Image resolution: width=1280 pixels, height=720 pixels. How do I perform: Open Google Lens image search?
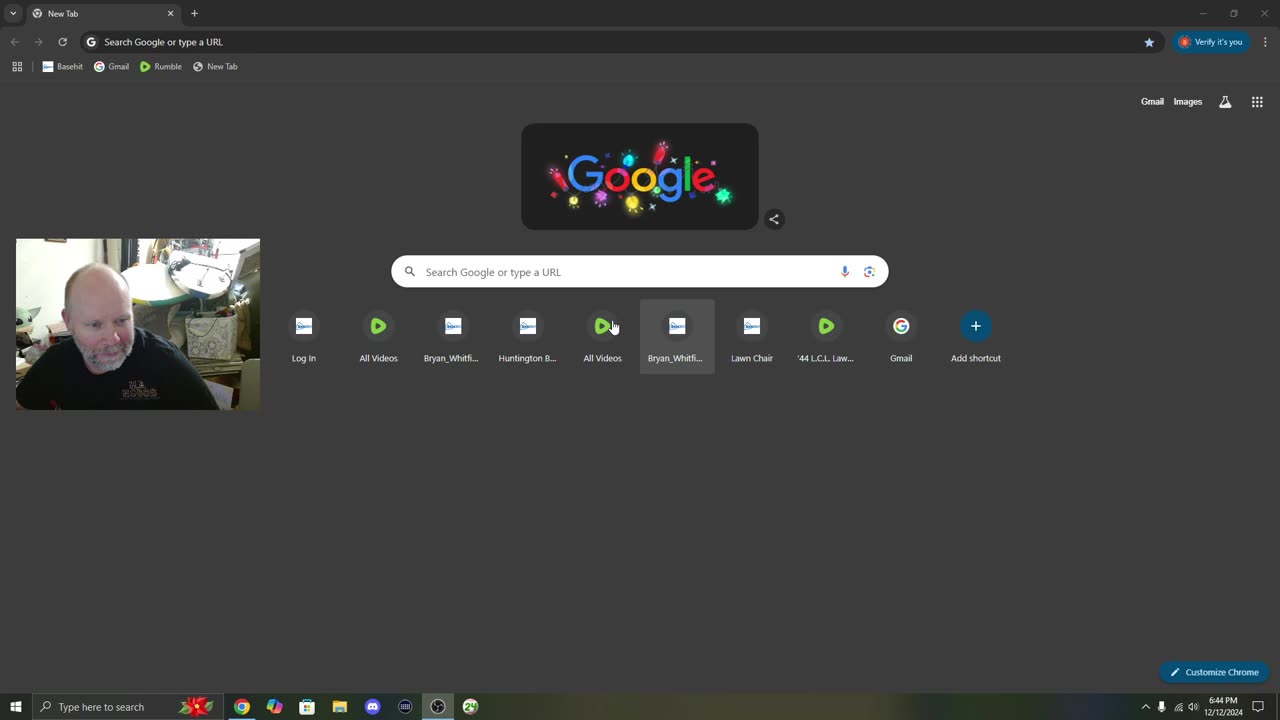(x=869, y=272)
